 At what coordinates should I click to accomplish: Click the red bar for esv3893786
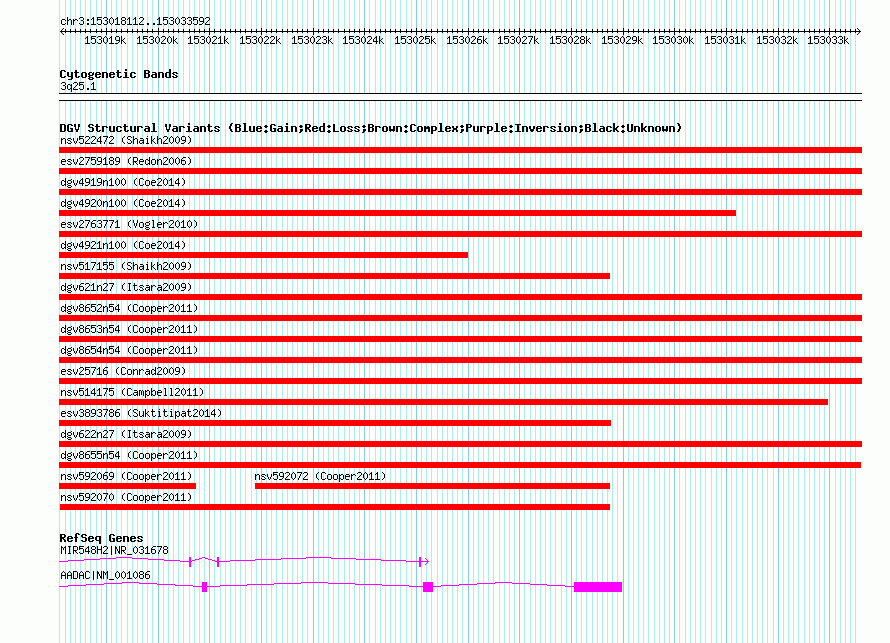pos(335,423)
